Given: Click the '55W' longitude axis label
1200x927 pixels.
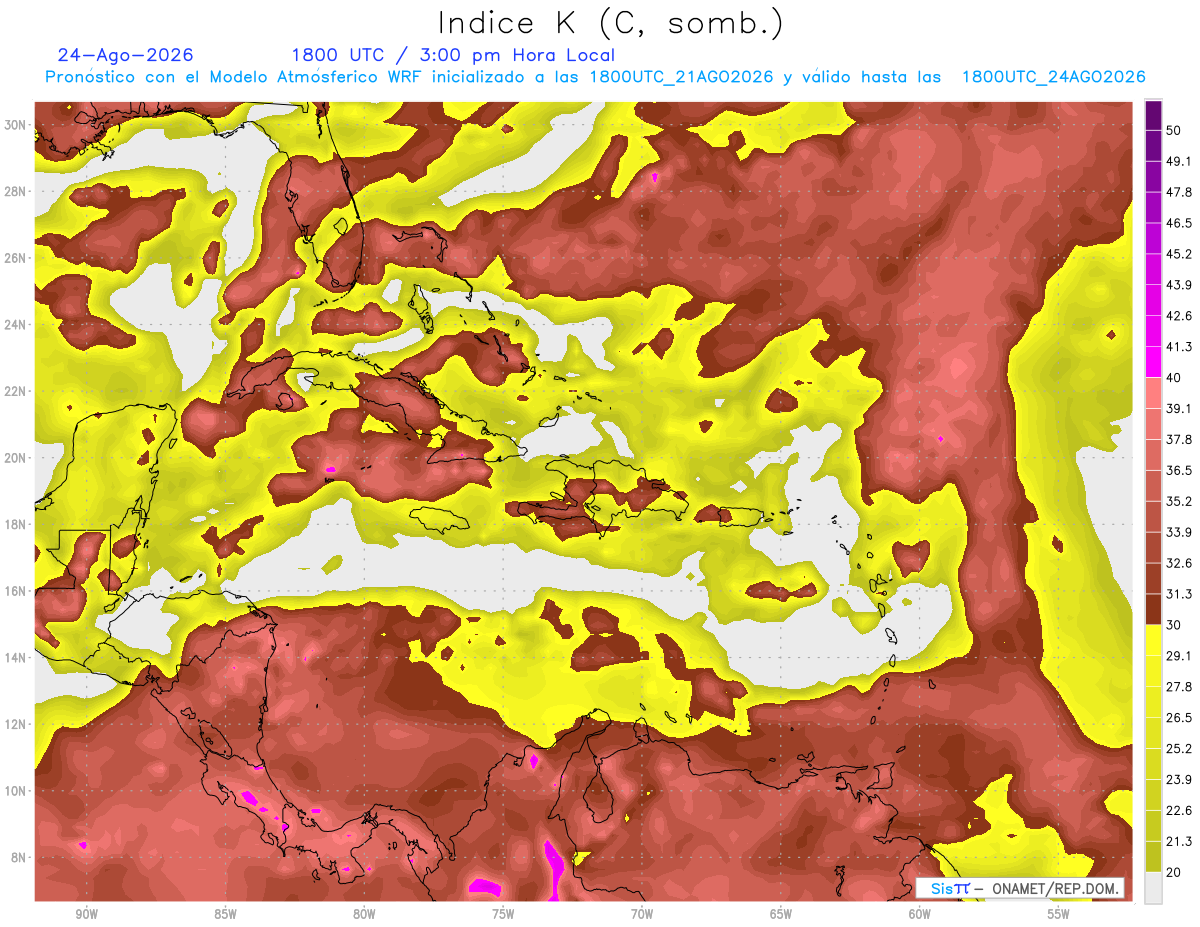Looking at the screenshot, I should click(1059, 914).
